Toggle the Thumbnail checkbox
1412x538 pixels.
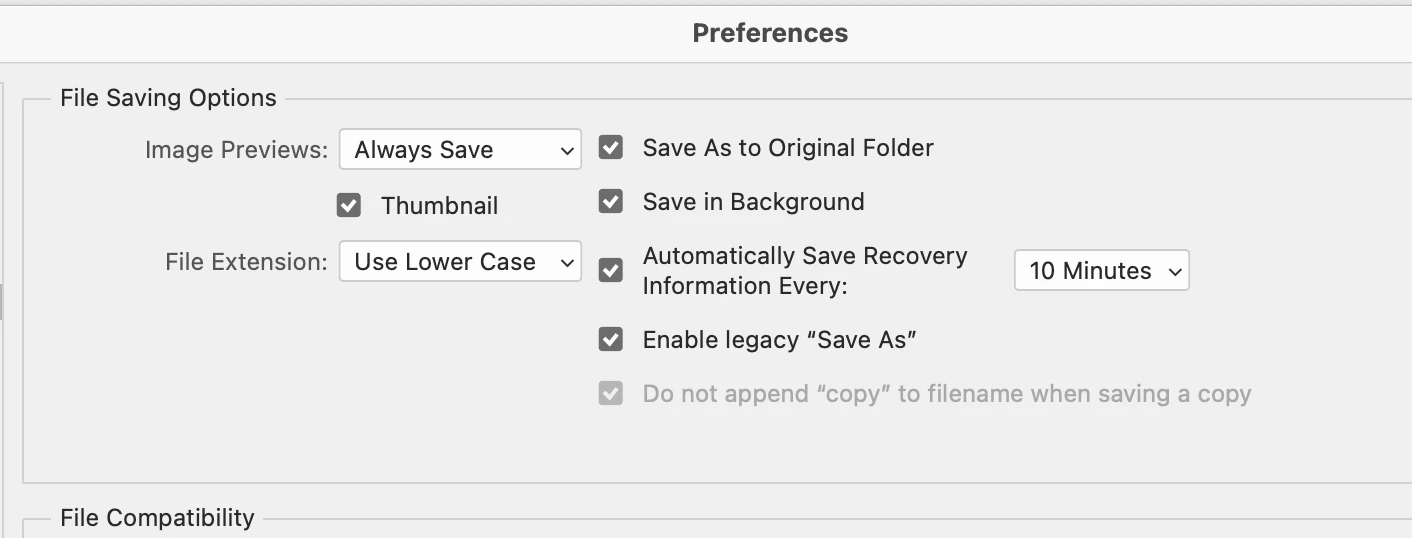pos(348,206)
